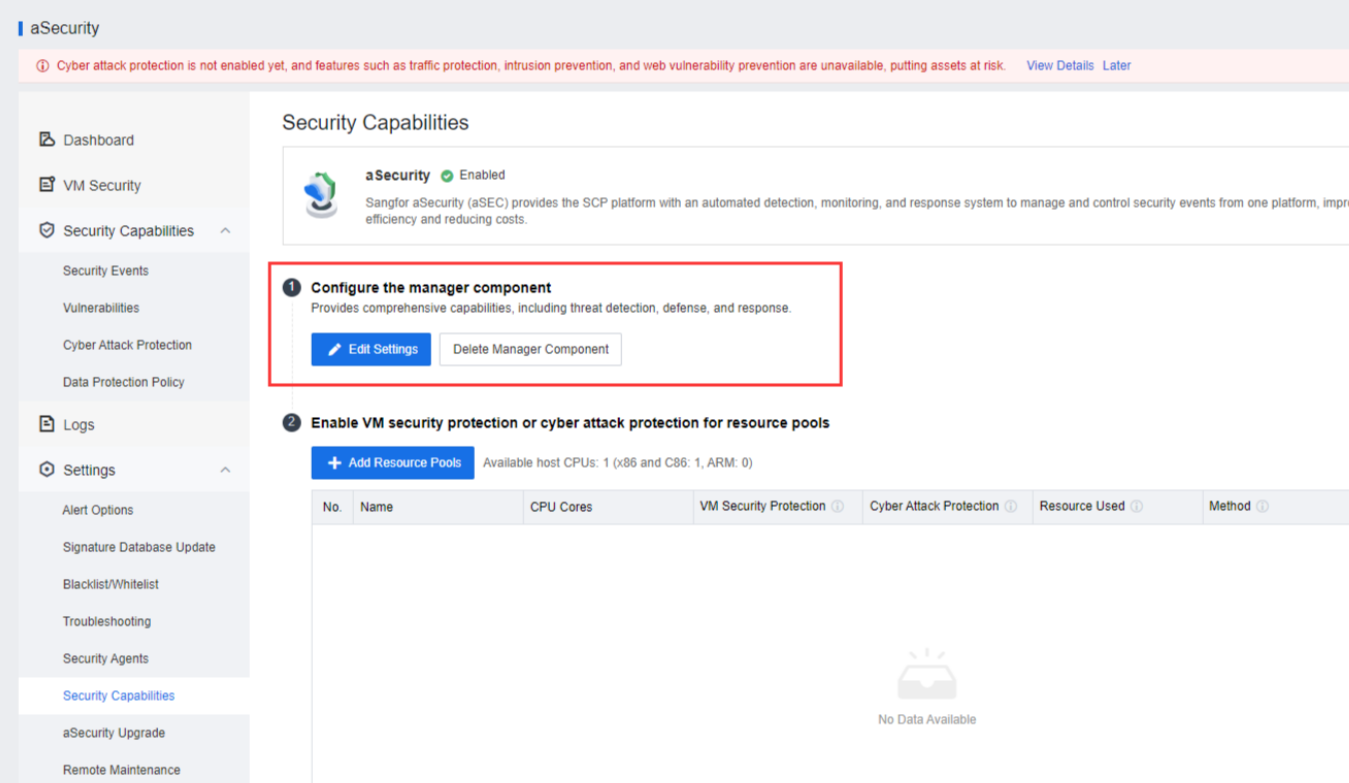Click the aSecurity title at top
The height and width of the screenshot is (783, 1349).
click(x=65, y=28)
